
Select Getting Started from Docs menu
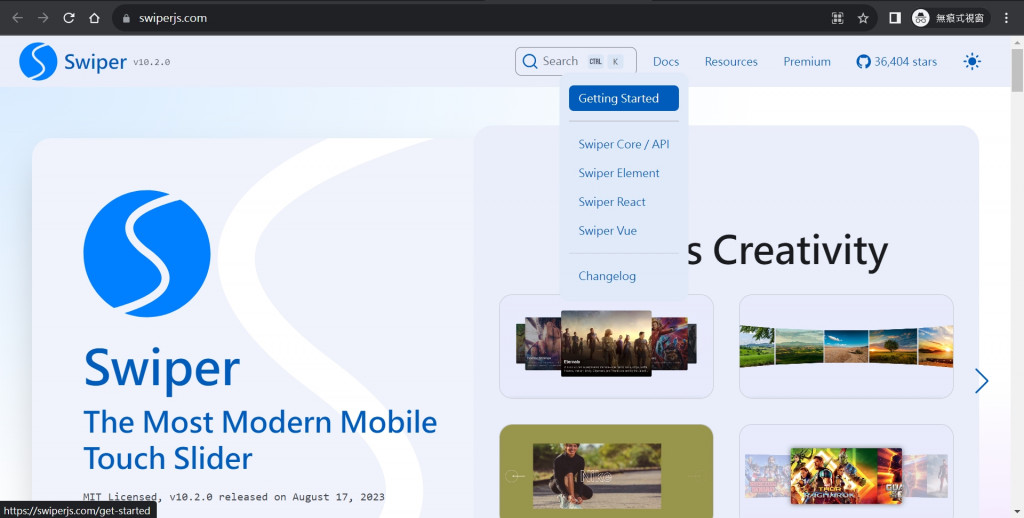pyautogui.click(x=624, y=98)
